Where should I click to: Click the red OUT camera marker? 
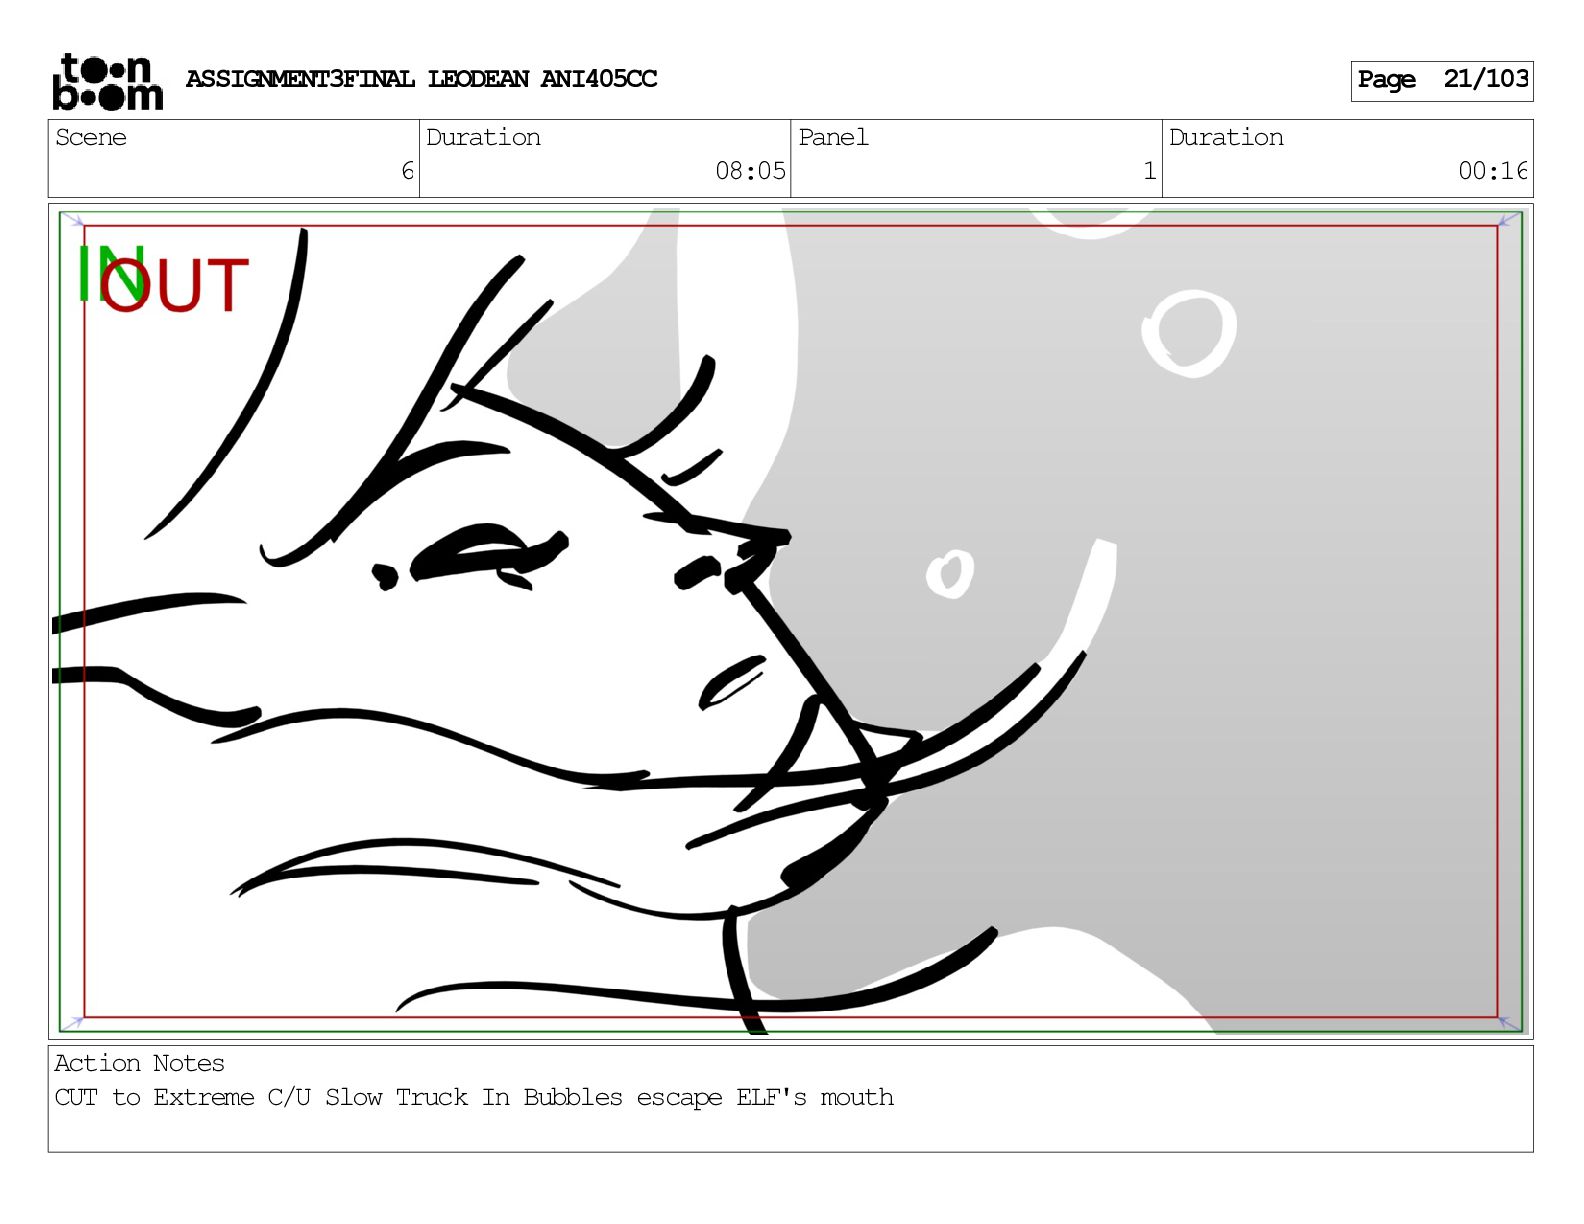174,285
